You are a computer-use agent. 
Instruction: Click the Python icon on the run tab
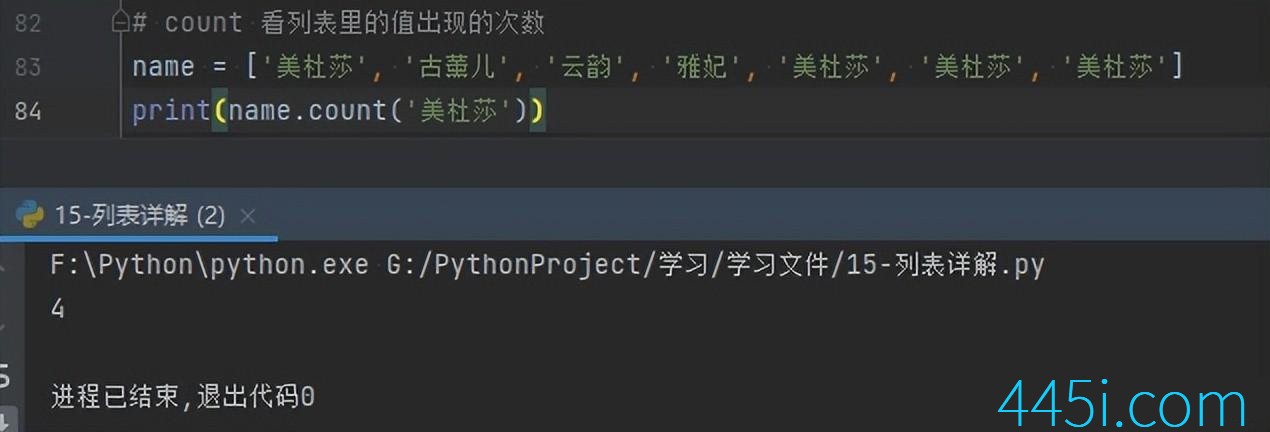click(x=29, y=215)
